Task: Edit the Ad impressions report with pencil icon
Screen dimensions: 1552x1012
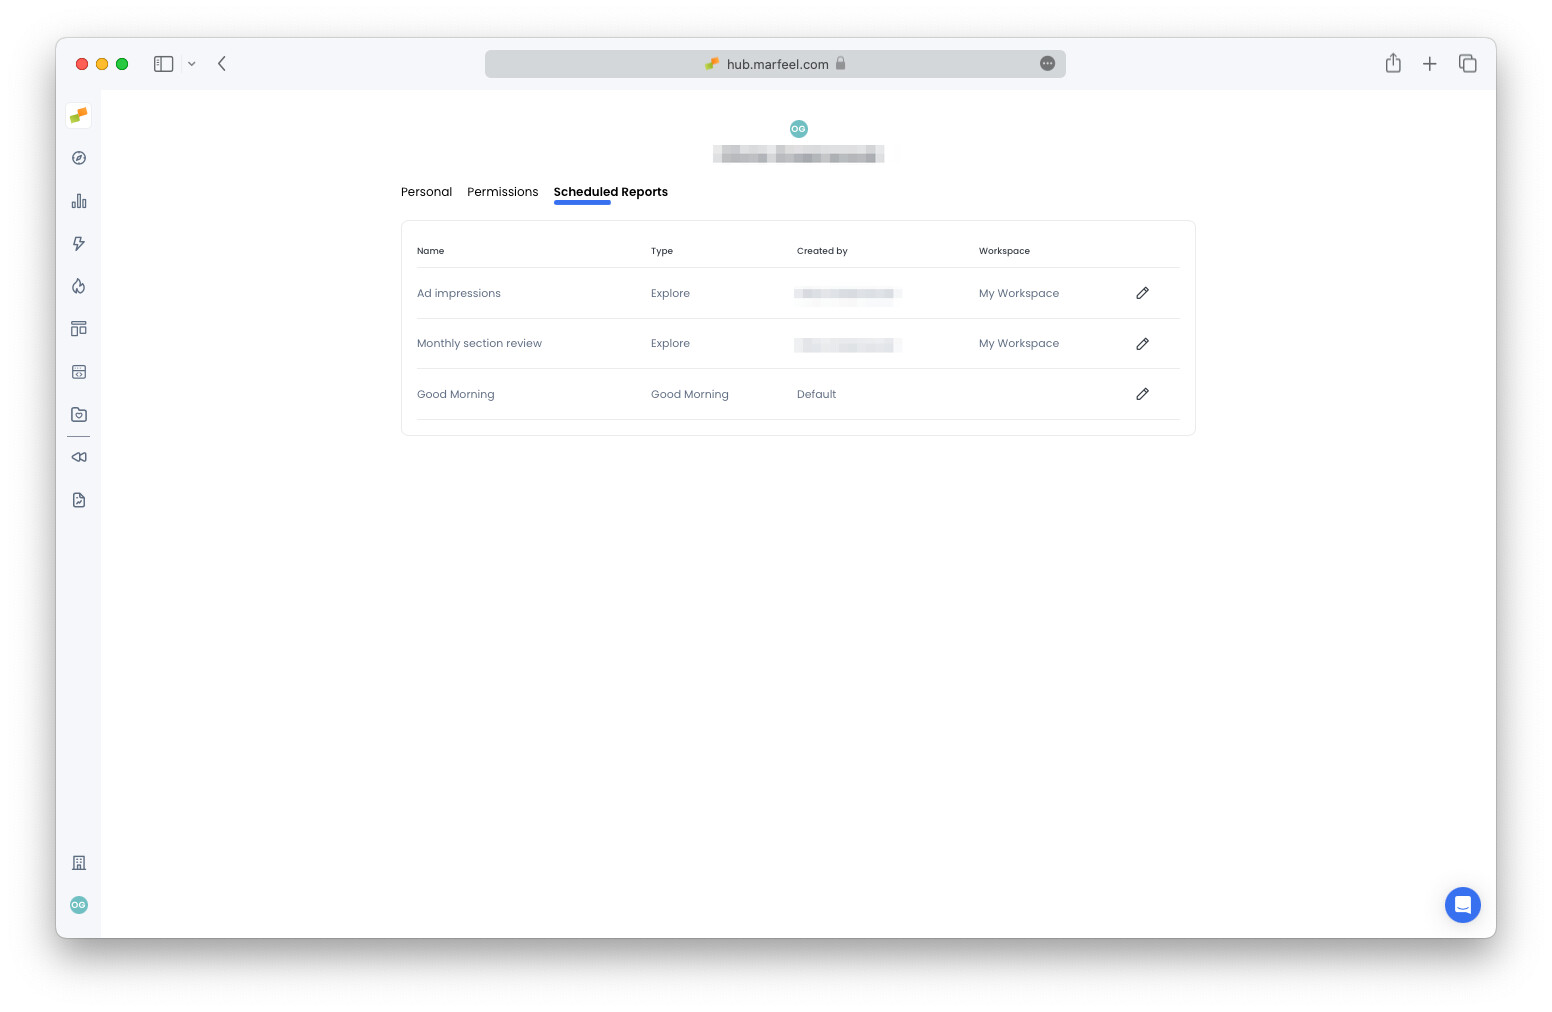Action: coord(1142,293)
